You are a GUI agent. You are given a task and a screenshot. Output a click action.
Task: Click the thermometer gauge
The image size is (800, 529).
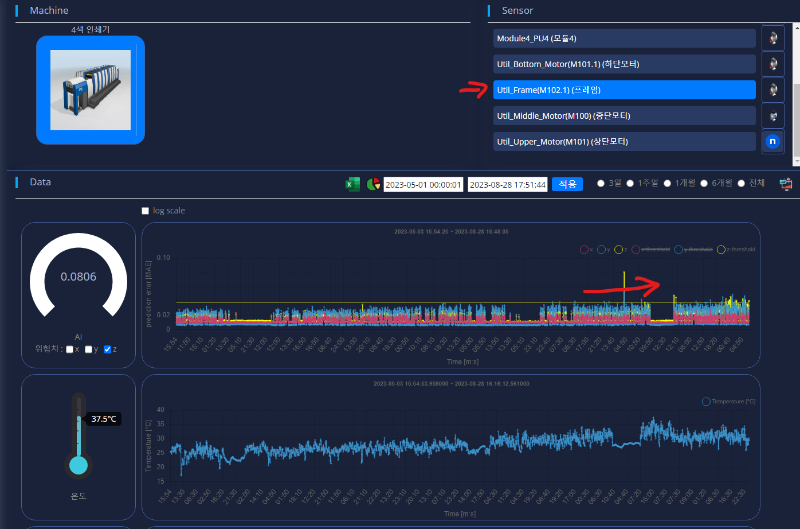[x=79, y=435]
